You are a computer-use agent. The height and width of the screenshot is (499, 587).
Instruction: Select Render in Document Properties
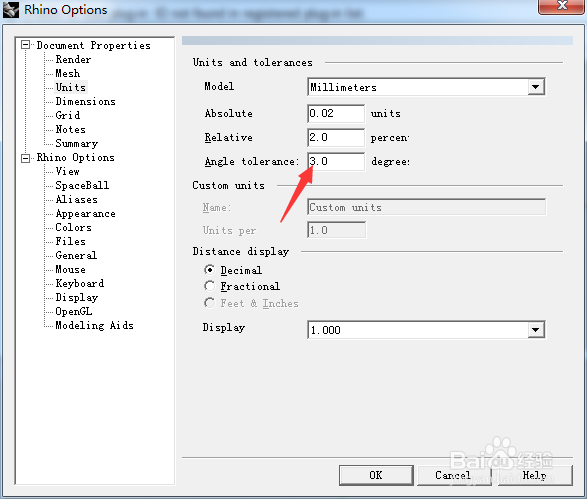click(73, 60)
